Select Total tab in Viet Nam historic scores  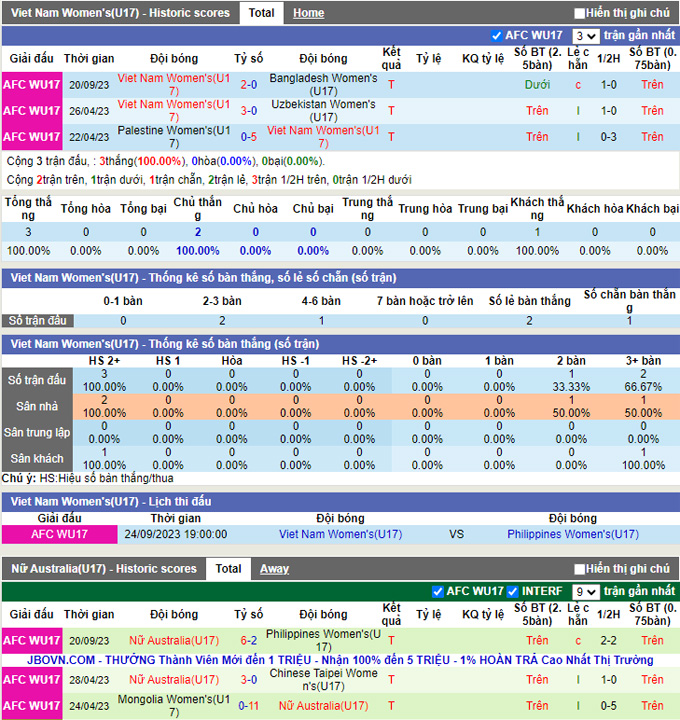click(x=262, y=13)
